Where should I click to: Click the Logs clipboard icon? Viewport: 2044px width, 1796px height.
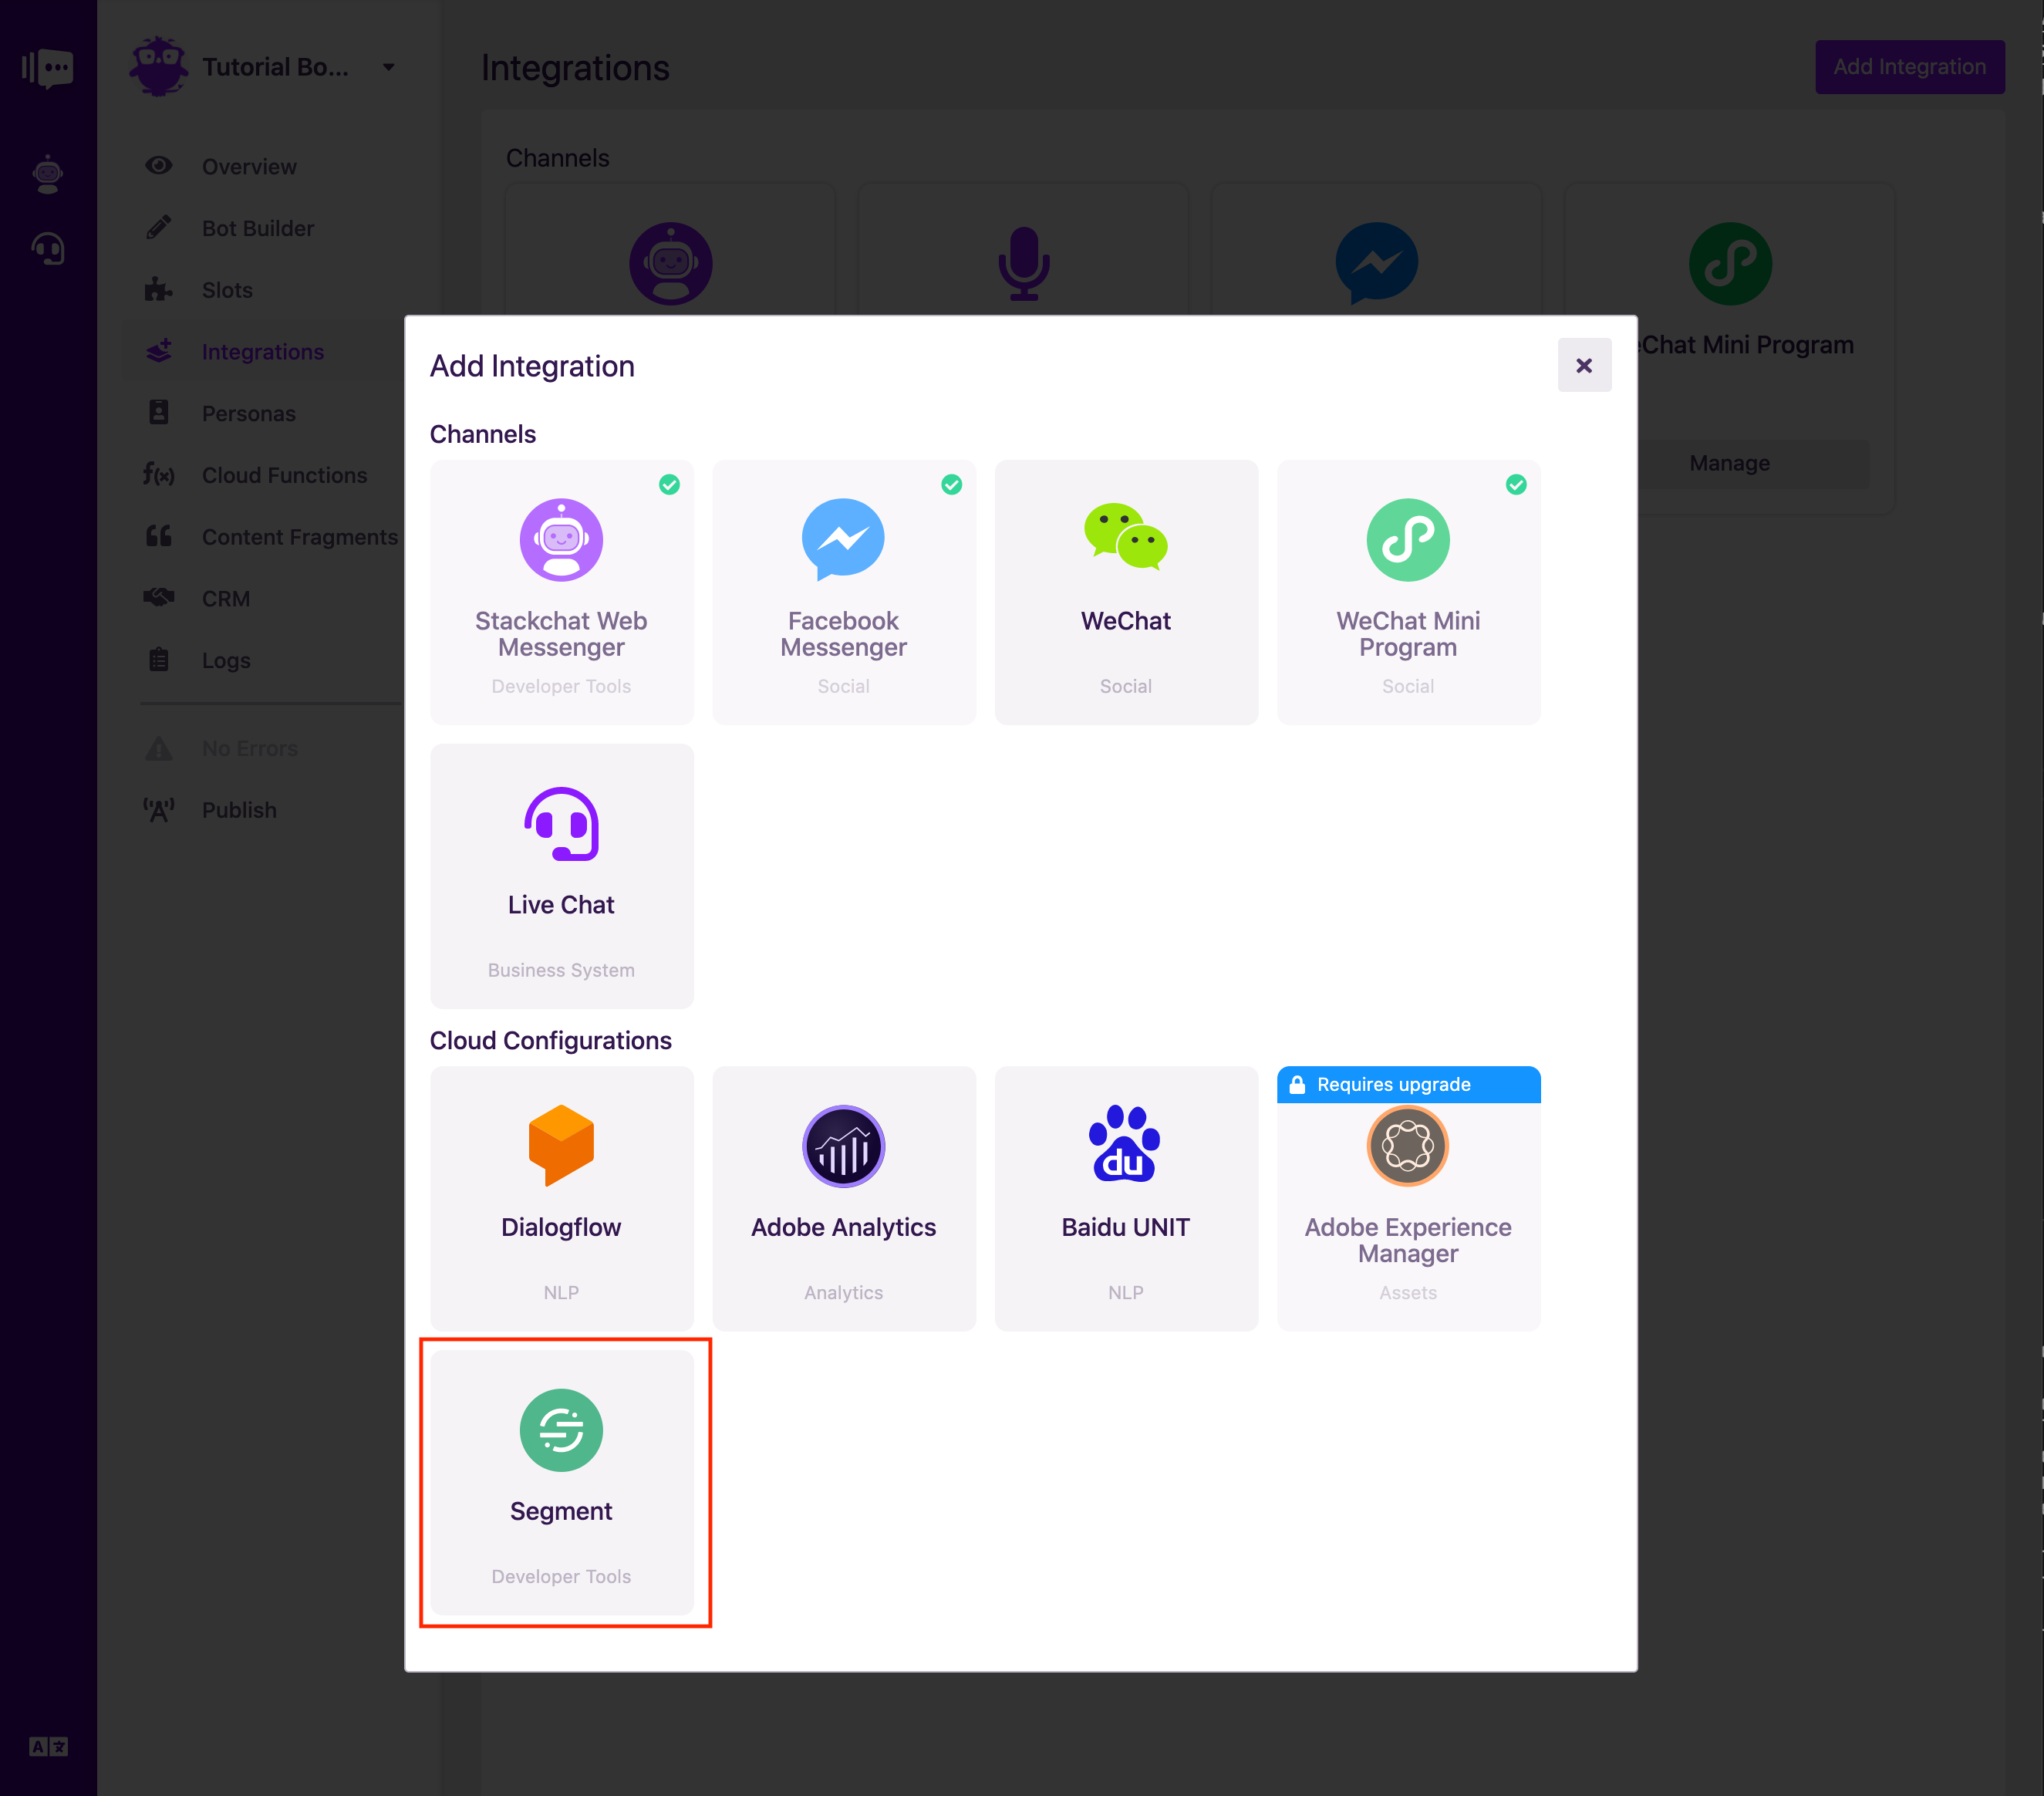point(159,659)
